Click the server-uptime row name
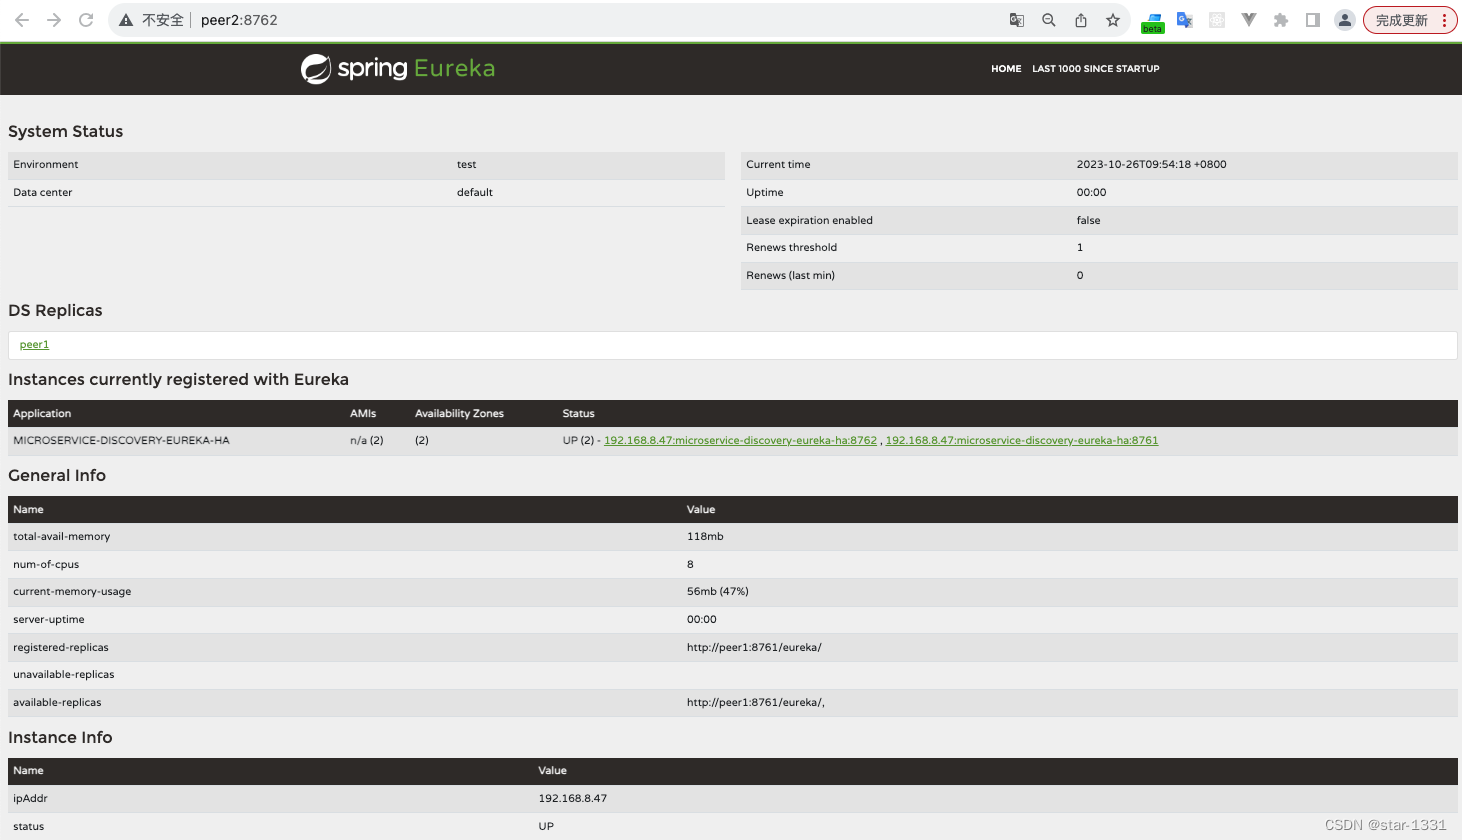The height and width of the screenshot is (840, 1462). pos(49,620)
